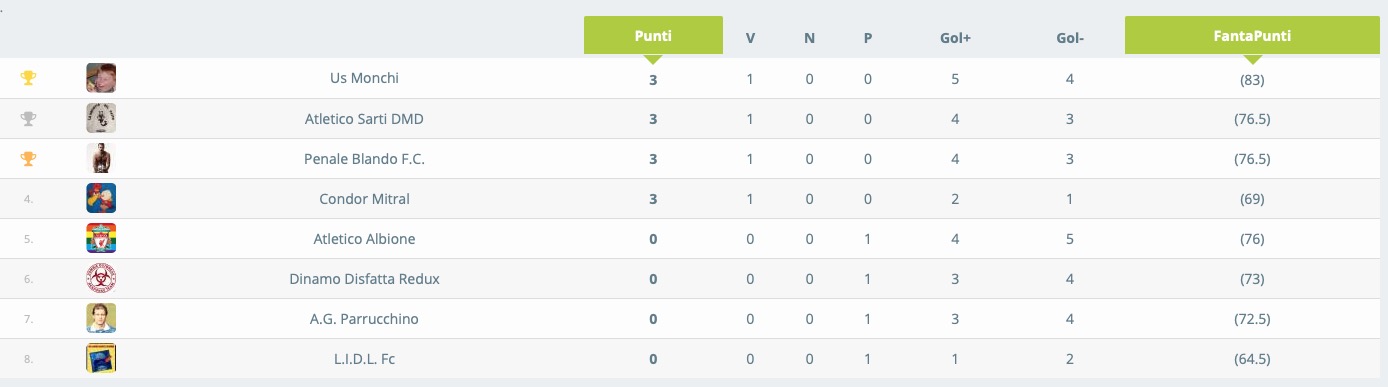Click the gold trophy icon beside Us Monchi
1388x387 pixels.
pyautogui.click(x=29, y=78)
